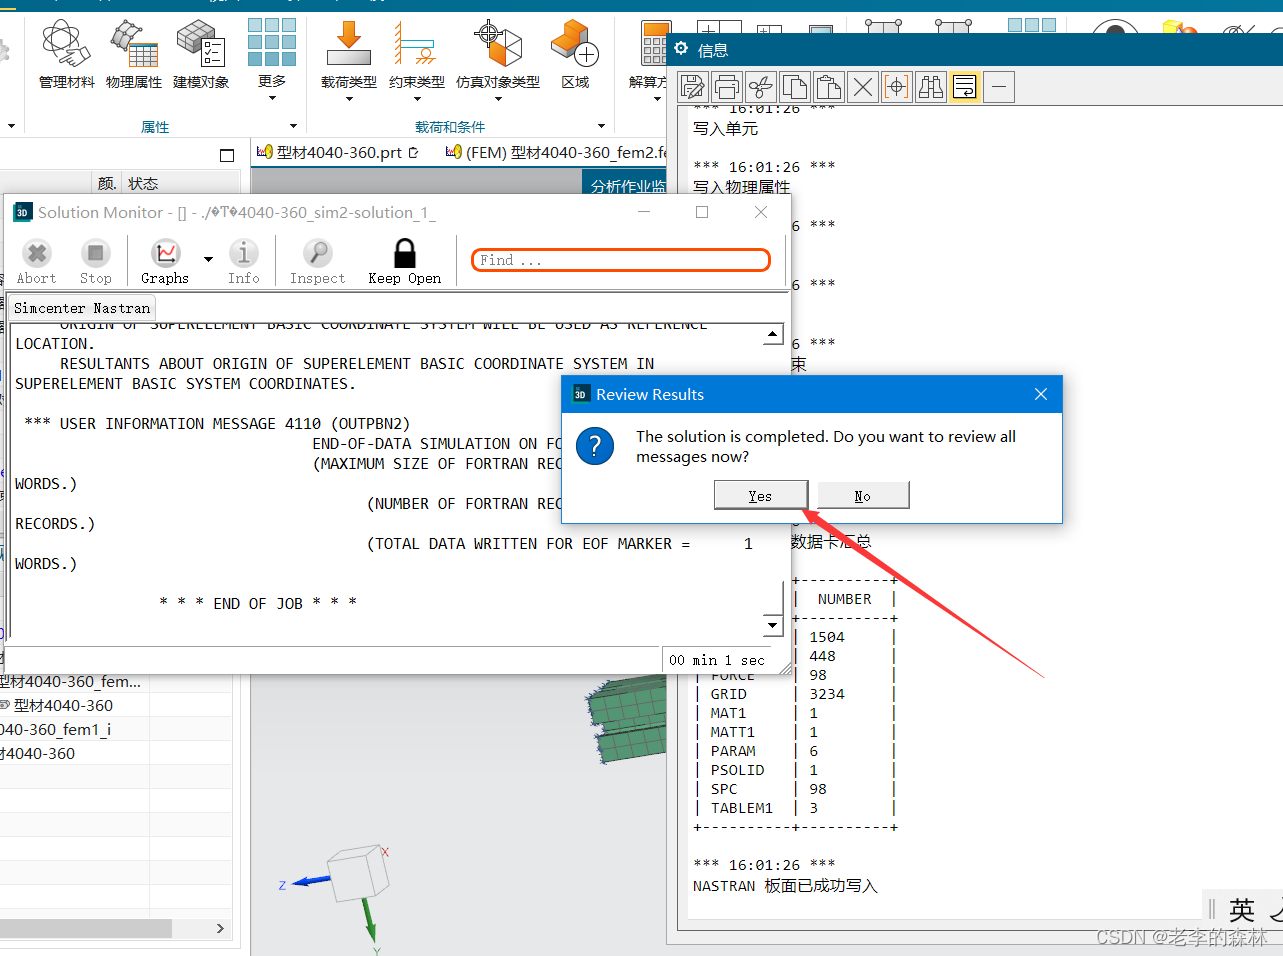Viewport: 1283px width, 956px height.
Task: Click the Inspect magnifier in Solution Monitor
Action: pos(318,262)
